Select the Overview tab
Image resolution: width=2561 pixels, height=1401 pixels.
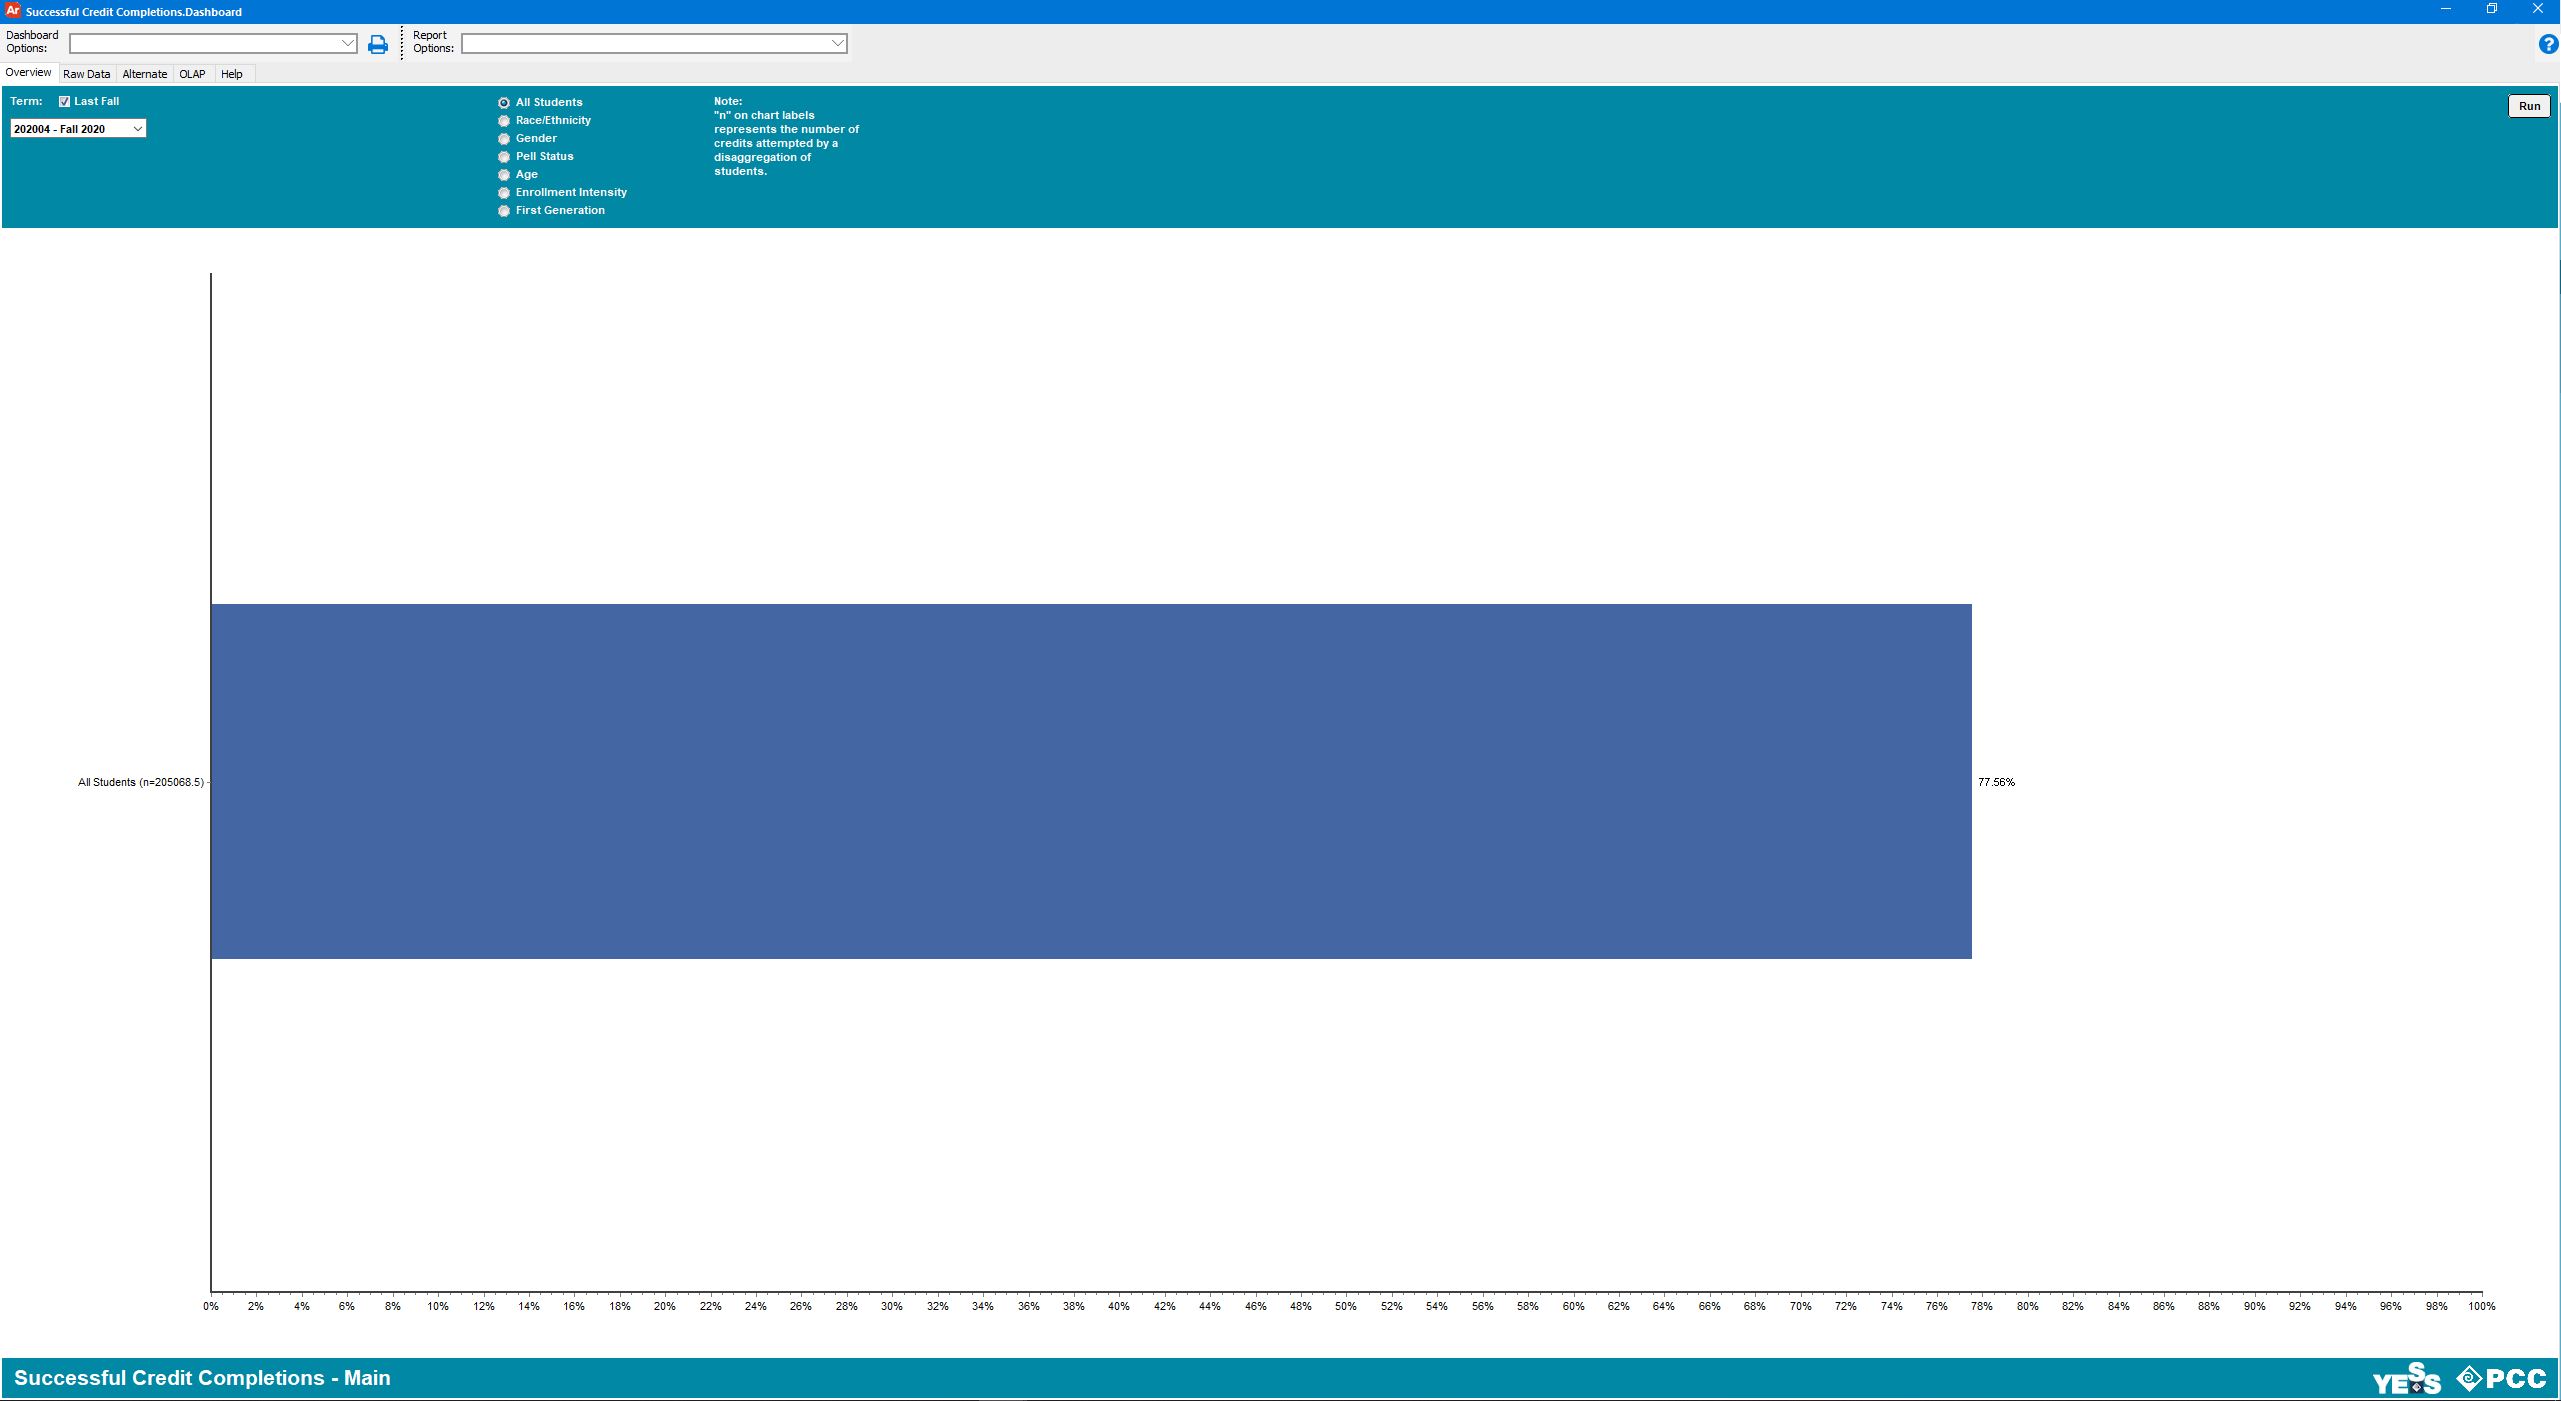[28, 72]
